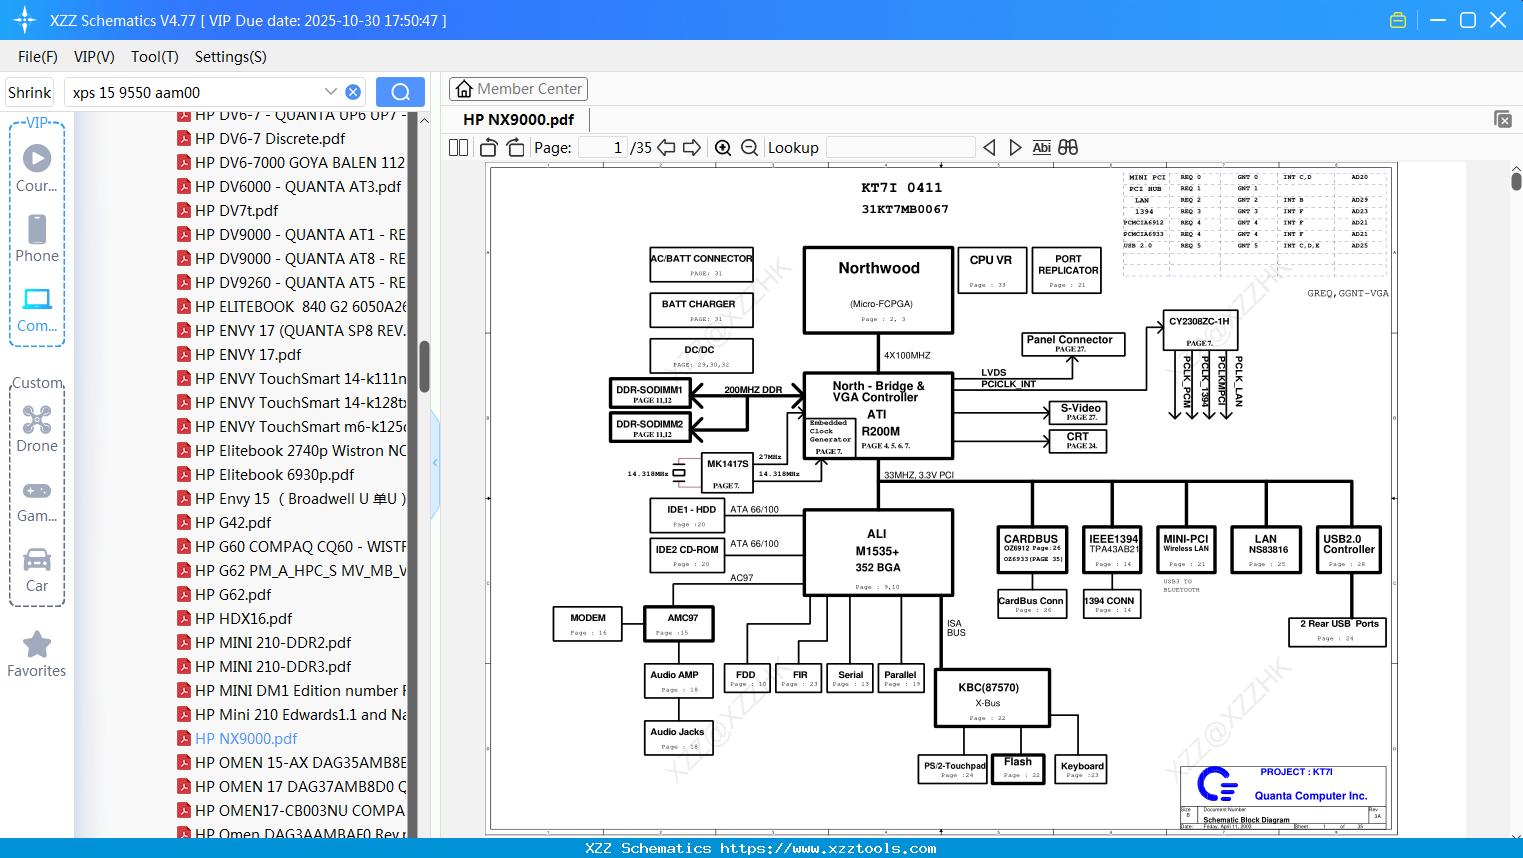
Task: Open the Phone sidebar category
Action: (x=37, y=239)
